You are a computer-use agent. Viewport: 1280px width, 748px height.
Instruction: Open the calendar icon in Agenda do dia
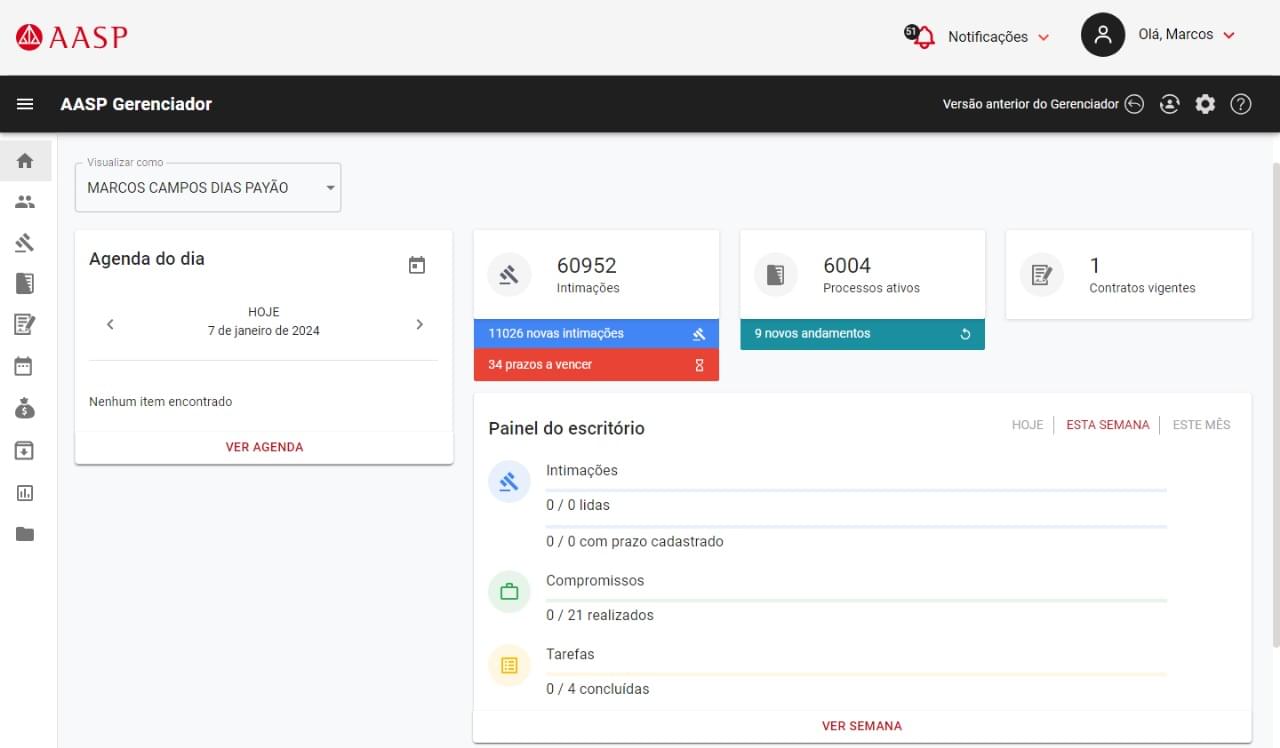417,265
